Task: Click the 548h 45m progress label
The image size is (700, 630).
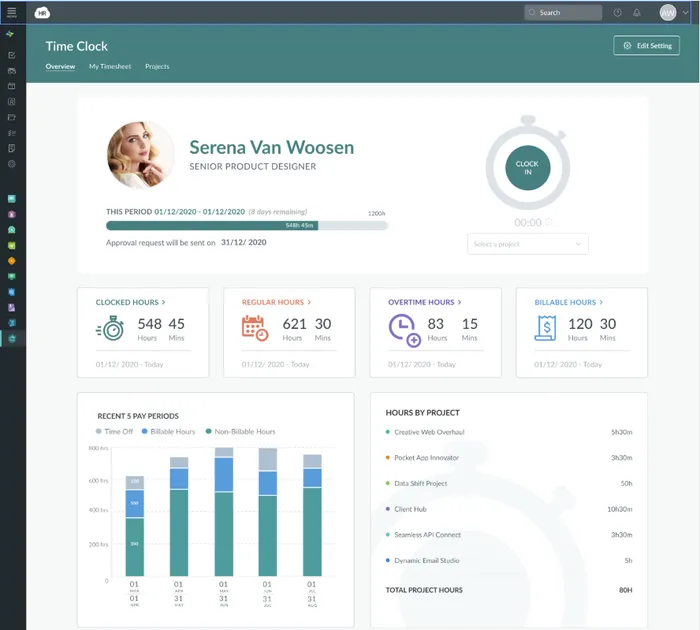Action: click(x=300, y=225)
